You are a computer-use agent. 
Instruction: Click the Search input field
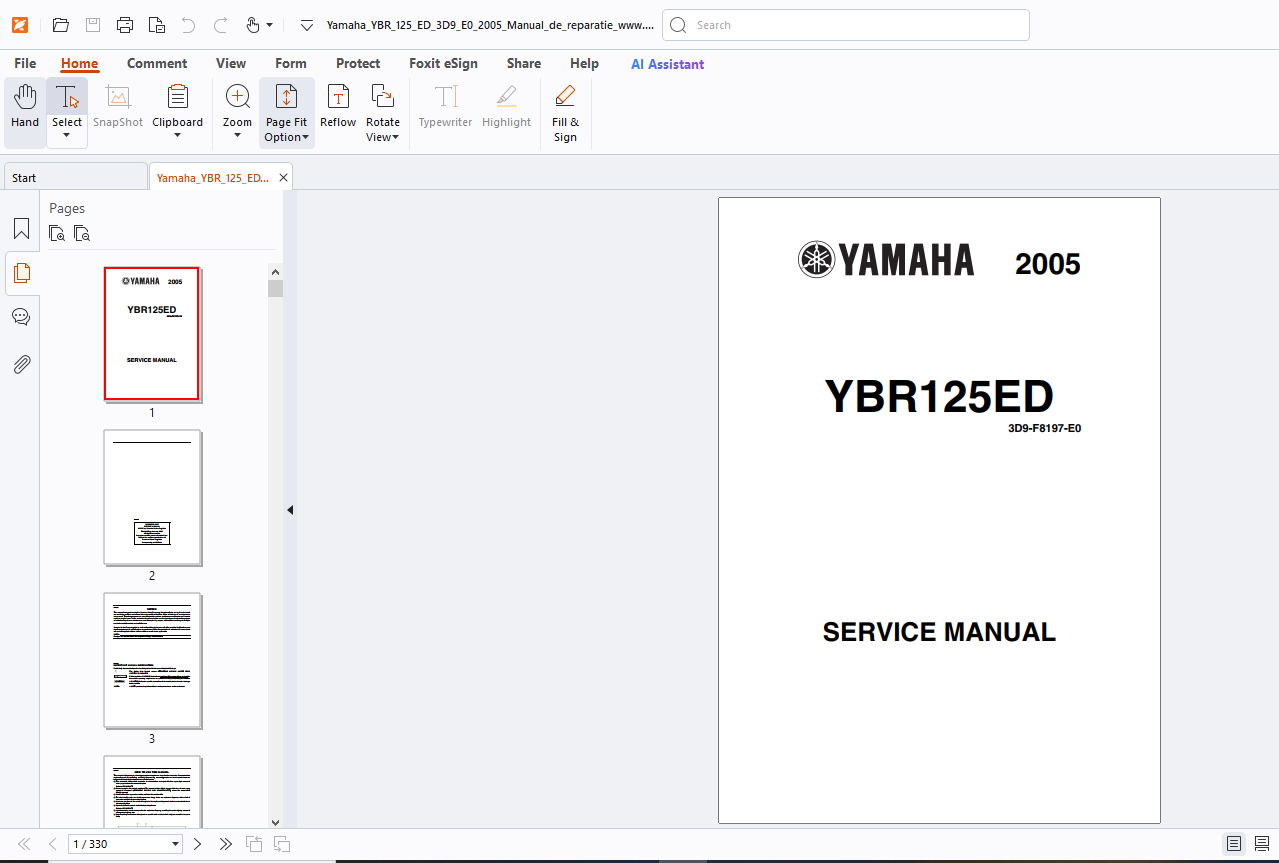tap(846, 25)
